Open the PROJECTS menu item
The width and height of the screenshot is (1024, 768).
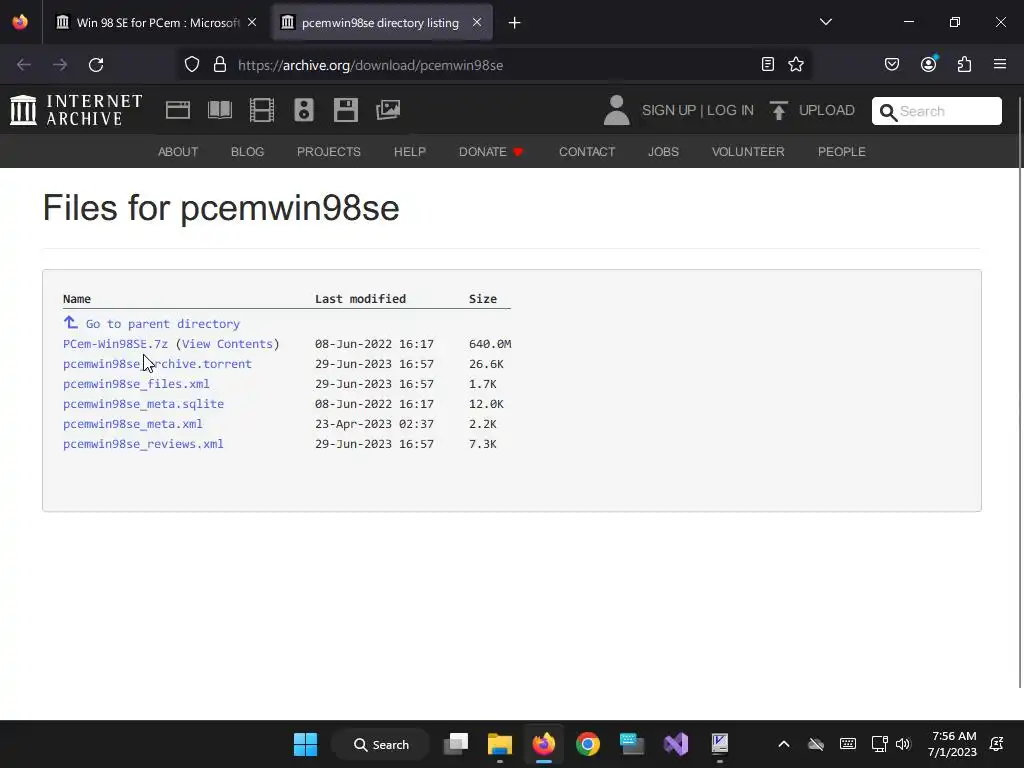328,152
